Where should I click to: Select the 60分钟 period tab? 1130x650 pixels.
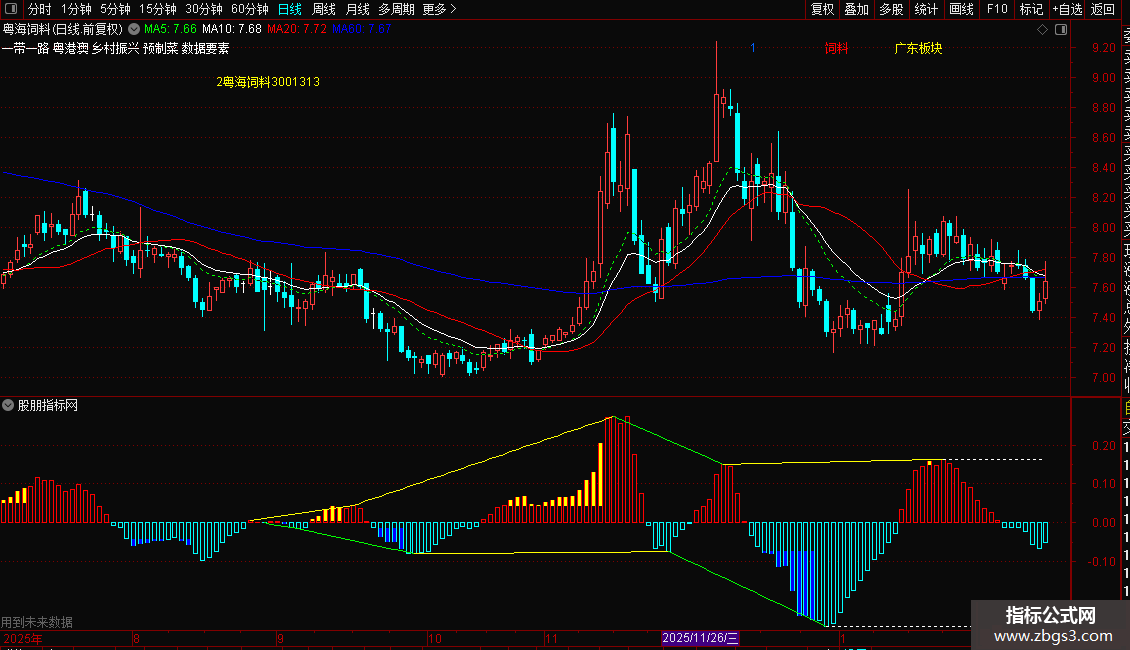point(249,9)
